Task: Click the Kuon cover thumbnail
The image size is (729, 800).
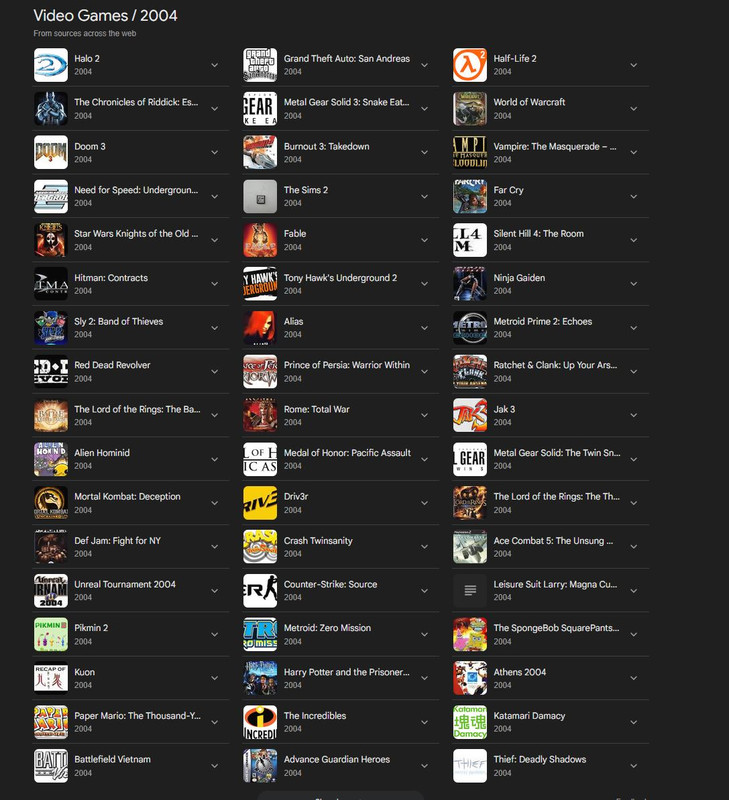Action: coord(51,678)
